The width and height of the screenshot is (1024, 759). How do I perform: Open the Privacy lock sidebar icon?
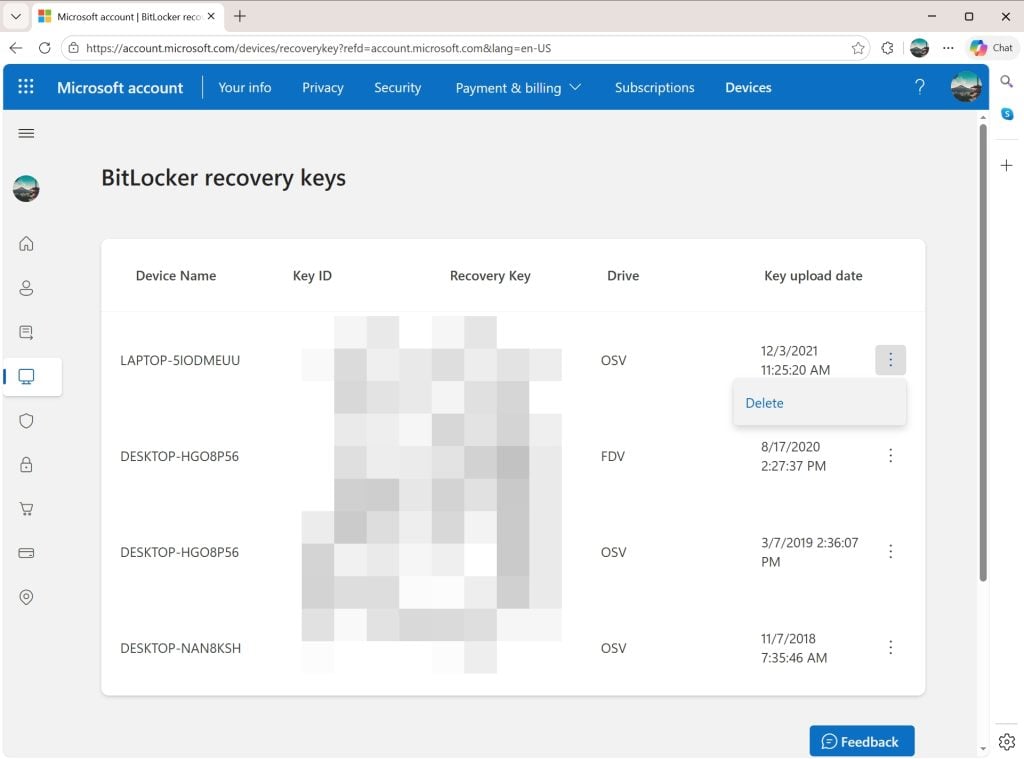tap(26, 465)
